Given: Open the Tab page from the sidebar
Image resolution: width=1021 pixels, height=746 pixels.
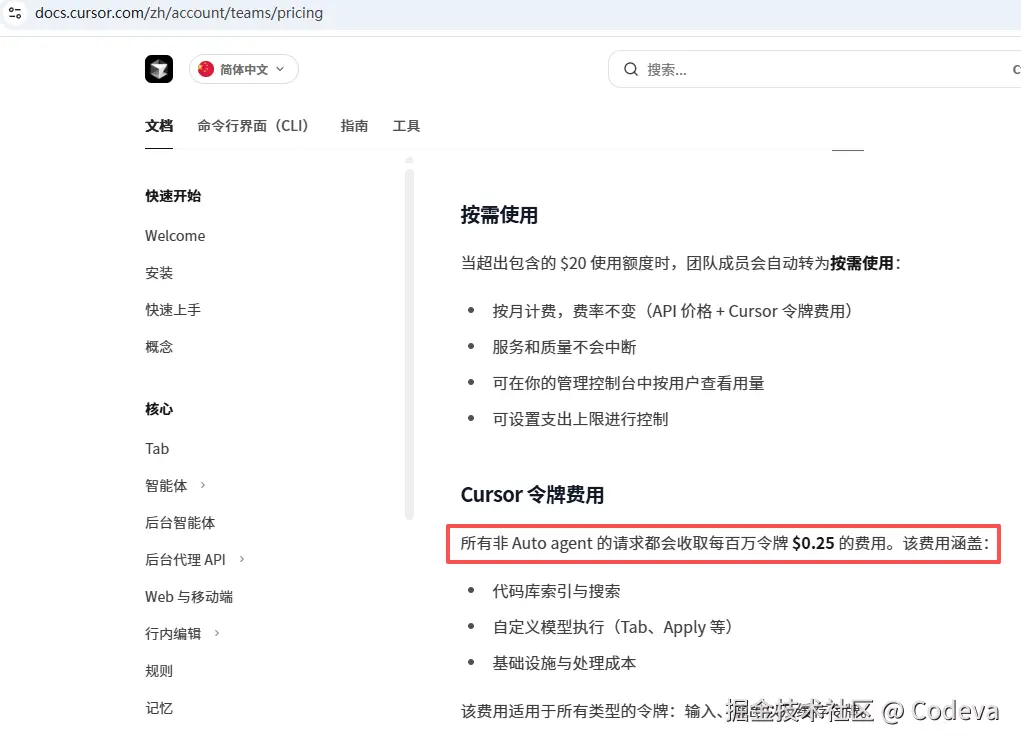Looking at the screenshot, I should coord(156,448).
